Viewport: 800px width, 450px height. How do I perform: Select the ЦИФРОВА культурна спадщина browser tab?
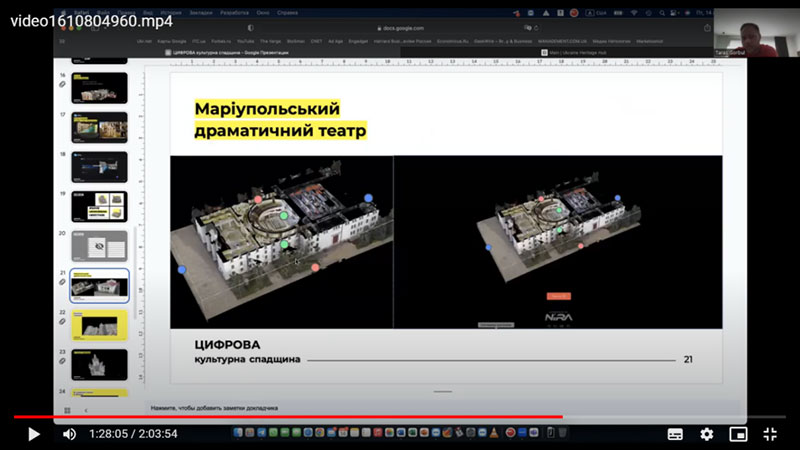tap(228, 51)
